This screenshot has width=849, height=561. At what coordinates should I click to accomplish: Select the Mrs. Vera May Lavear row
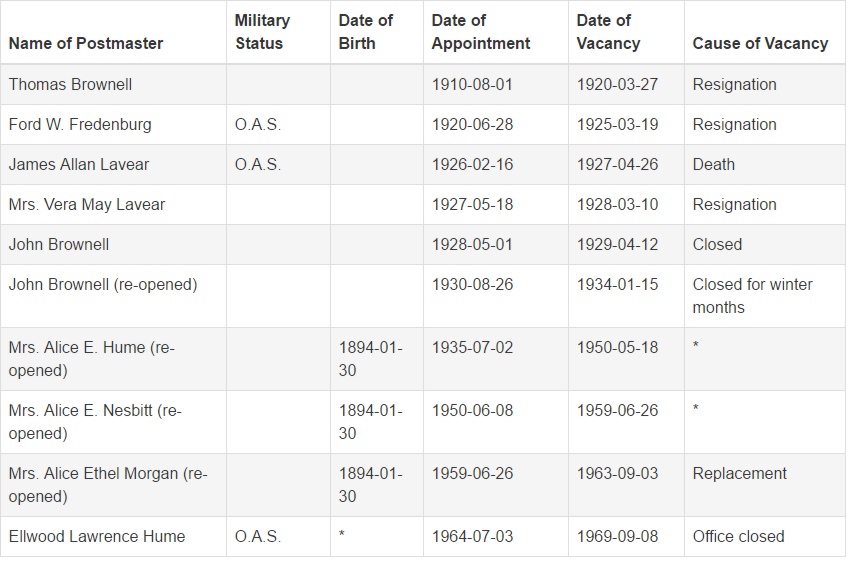(x=423, y=205)
